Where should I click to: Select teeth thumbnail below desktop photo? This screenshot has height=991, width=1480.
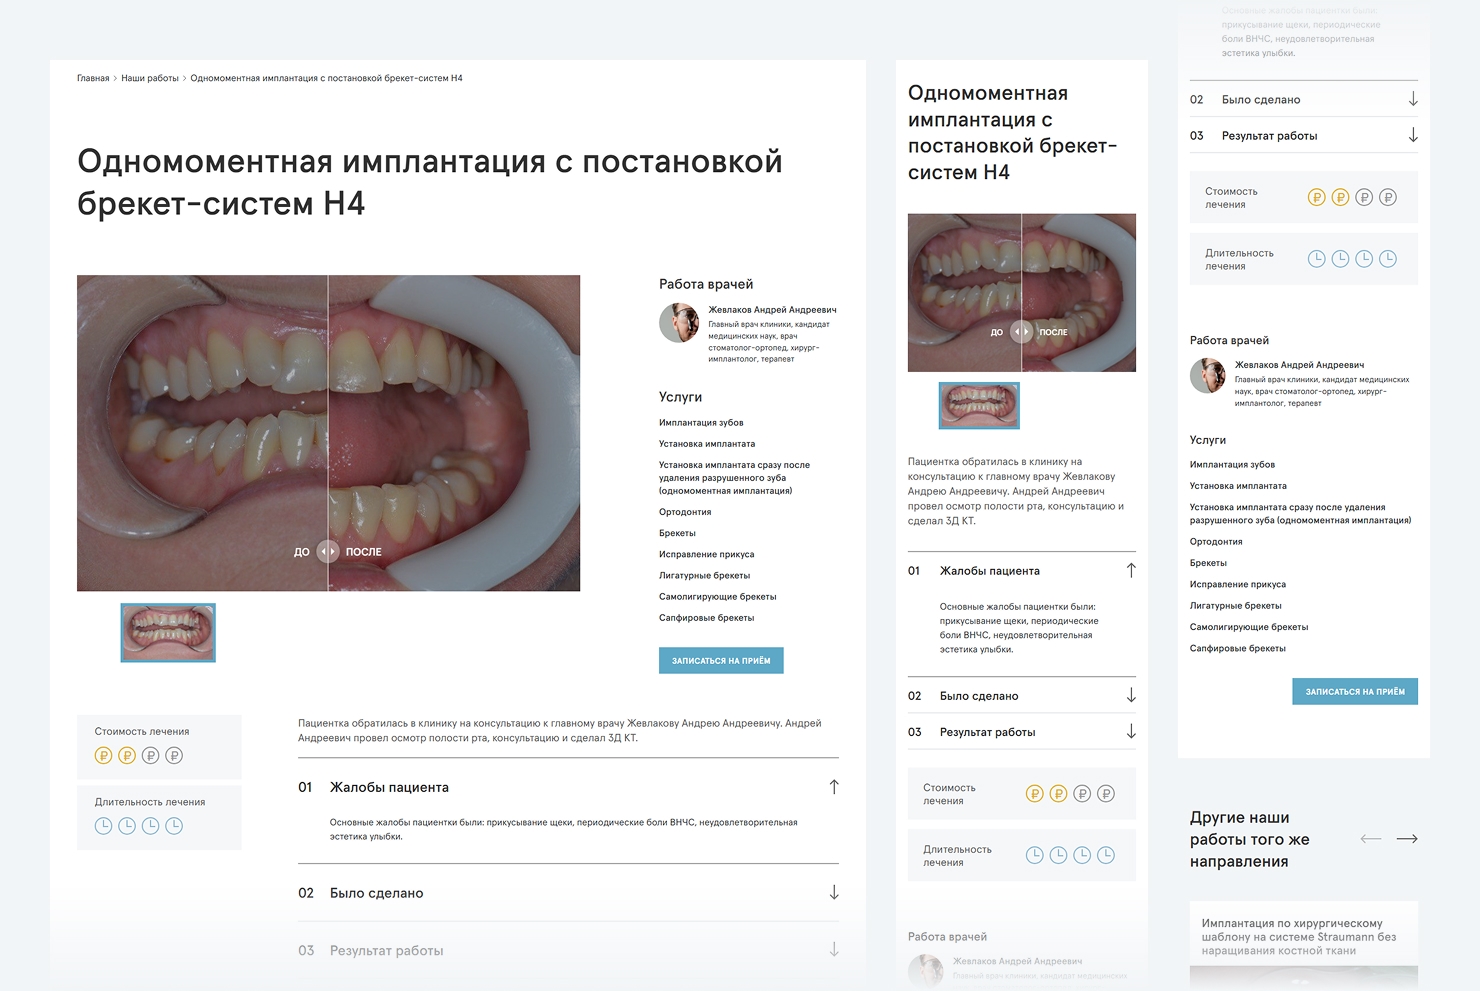coord(168,632)
